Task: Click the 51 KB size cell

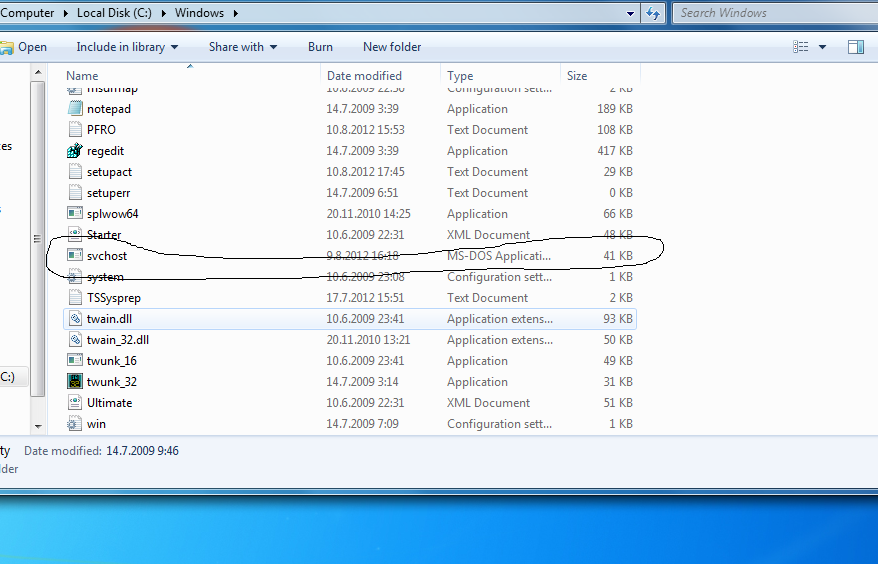Action: tap(618, 403)
